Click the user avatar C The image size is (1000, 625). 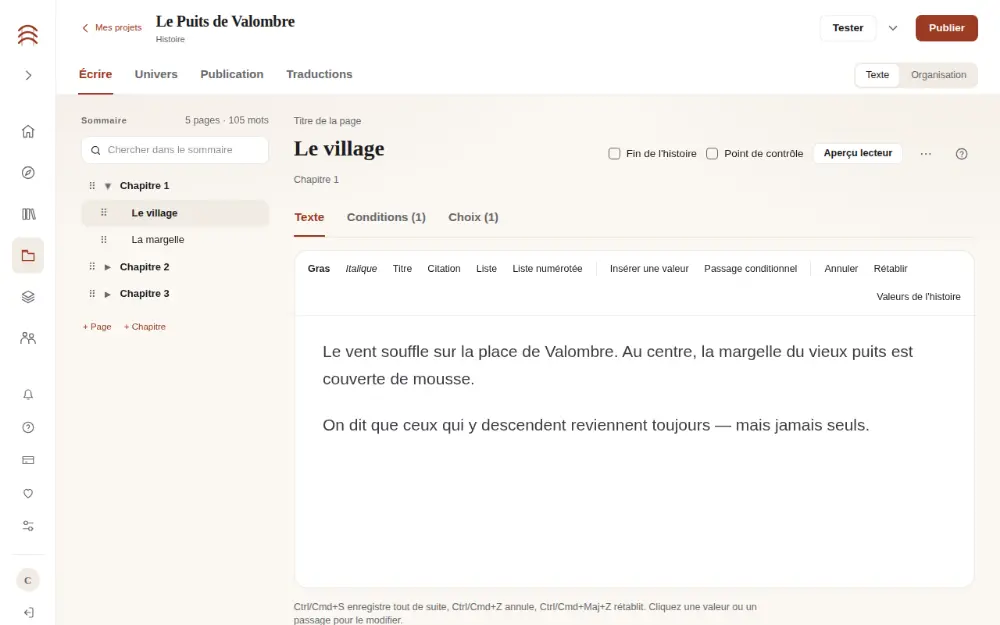pyautogui.click(x=27, y=580)
